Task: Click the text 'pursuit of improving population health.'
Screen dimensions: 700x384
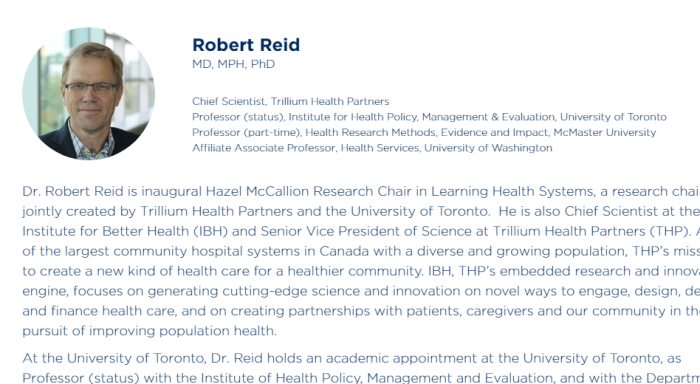Action: pyautogui.click(x=150, y=331)
